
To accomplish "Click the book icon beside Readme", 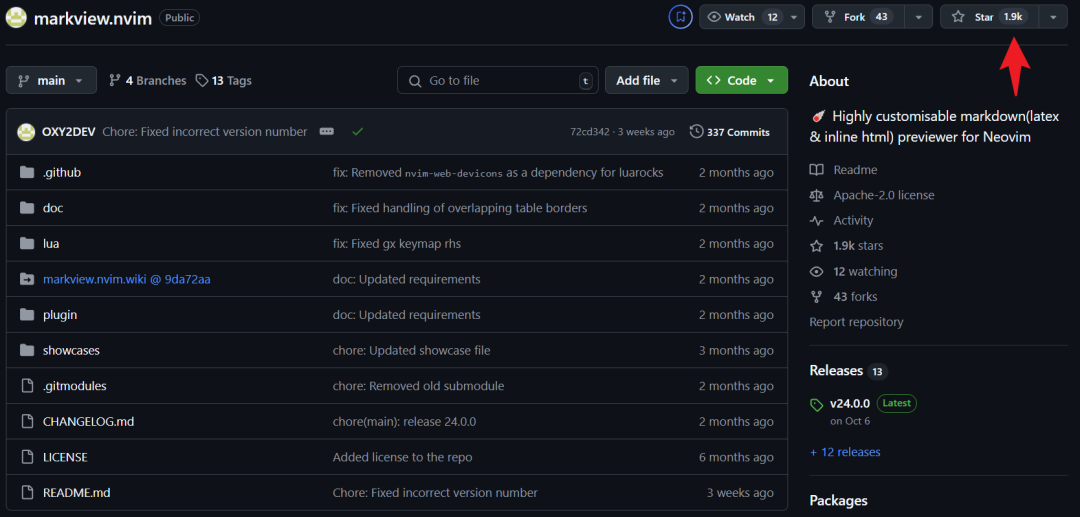I will pyautogui.click(x=816, y=170).
